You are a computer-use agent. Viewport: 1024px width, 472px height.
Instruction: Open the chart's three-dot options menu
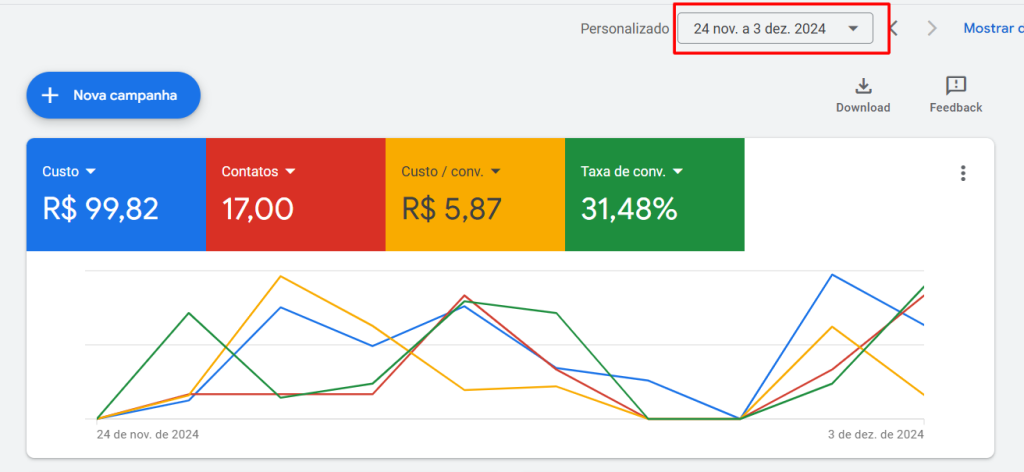tap(963, 173)
